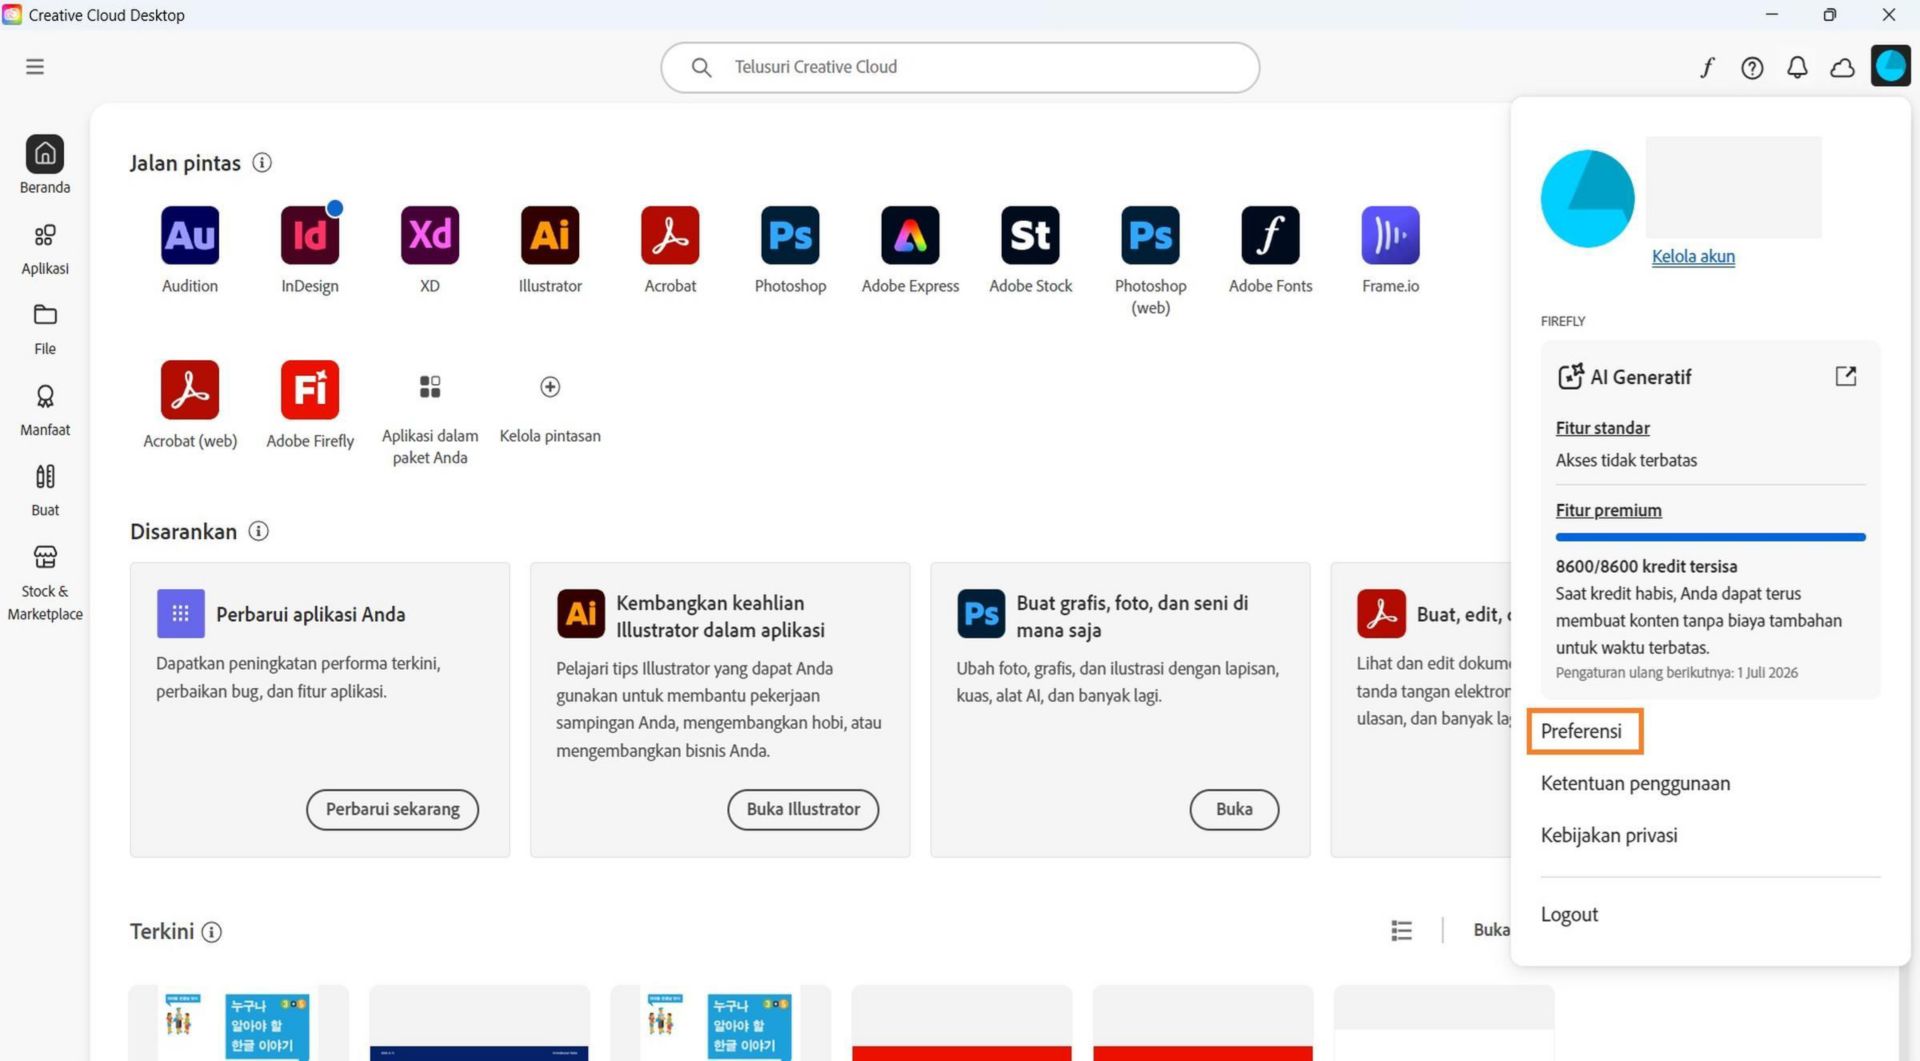Open AI Generatif external link icon
The height and width of the screenshot is (1061, 1920).
[1846, 376]
